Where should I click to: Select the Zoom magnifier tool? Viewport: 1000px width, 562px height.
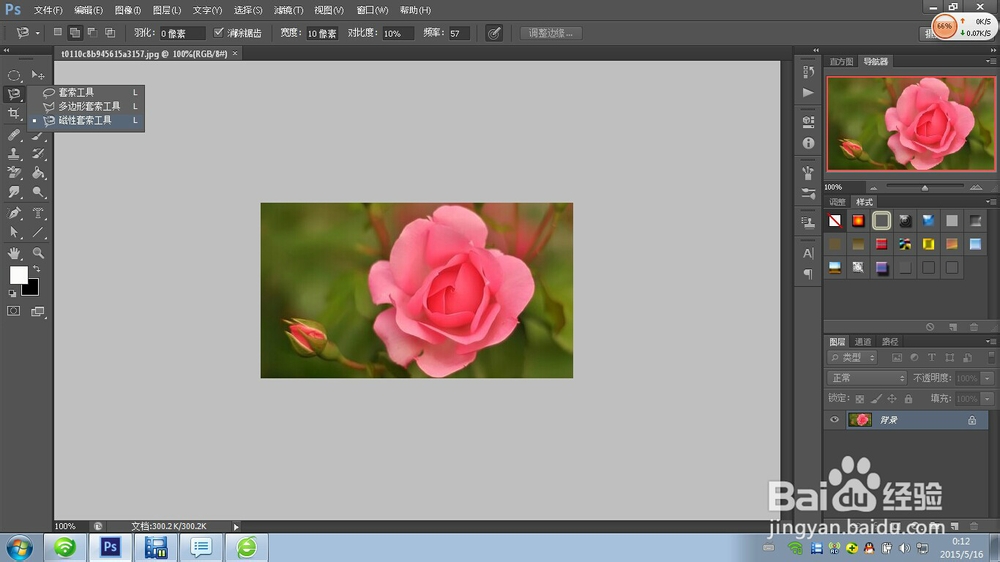click(38, 253)
